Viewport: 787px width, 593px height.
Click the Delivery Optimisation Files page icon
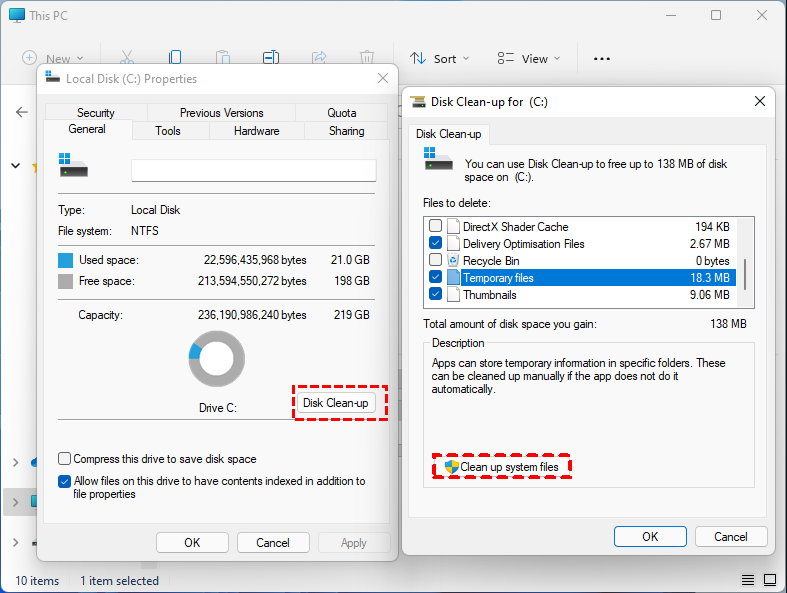click(453, 244)
